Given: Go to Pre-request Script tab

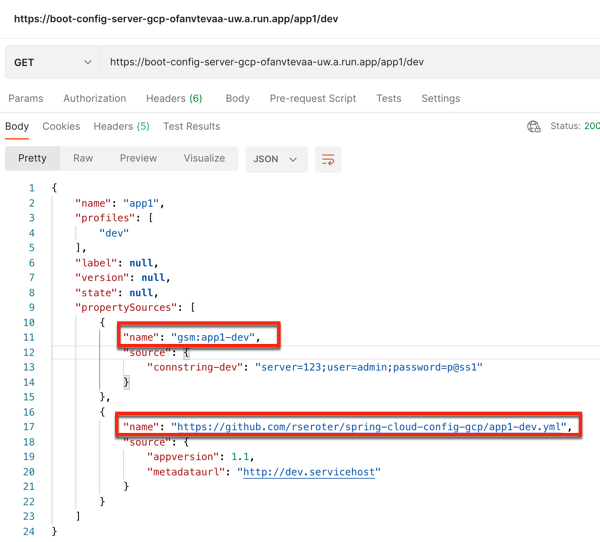Looking at the screenshot, I should (313, 99).
